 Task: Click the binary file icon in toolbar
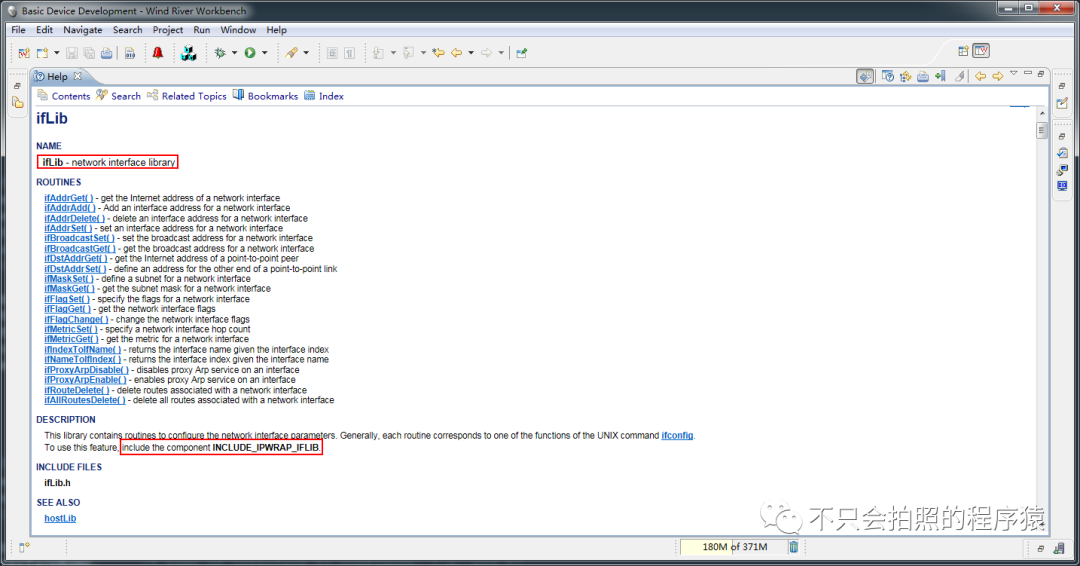(129, 53)
